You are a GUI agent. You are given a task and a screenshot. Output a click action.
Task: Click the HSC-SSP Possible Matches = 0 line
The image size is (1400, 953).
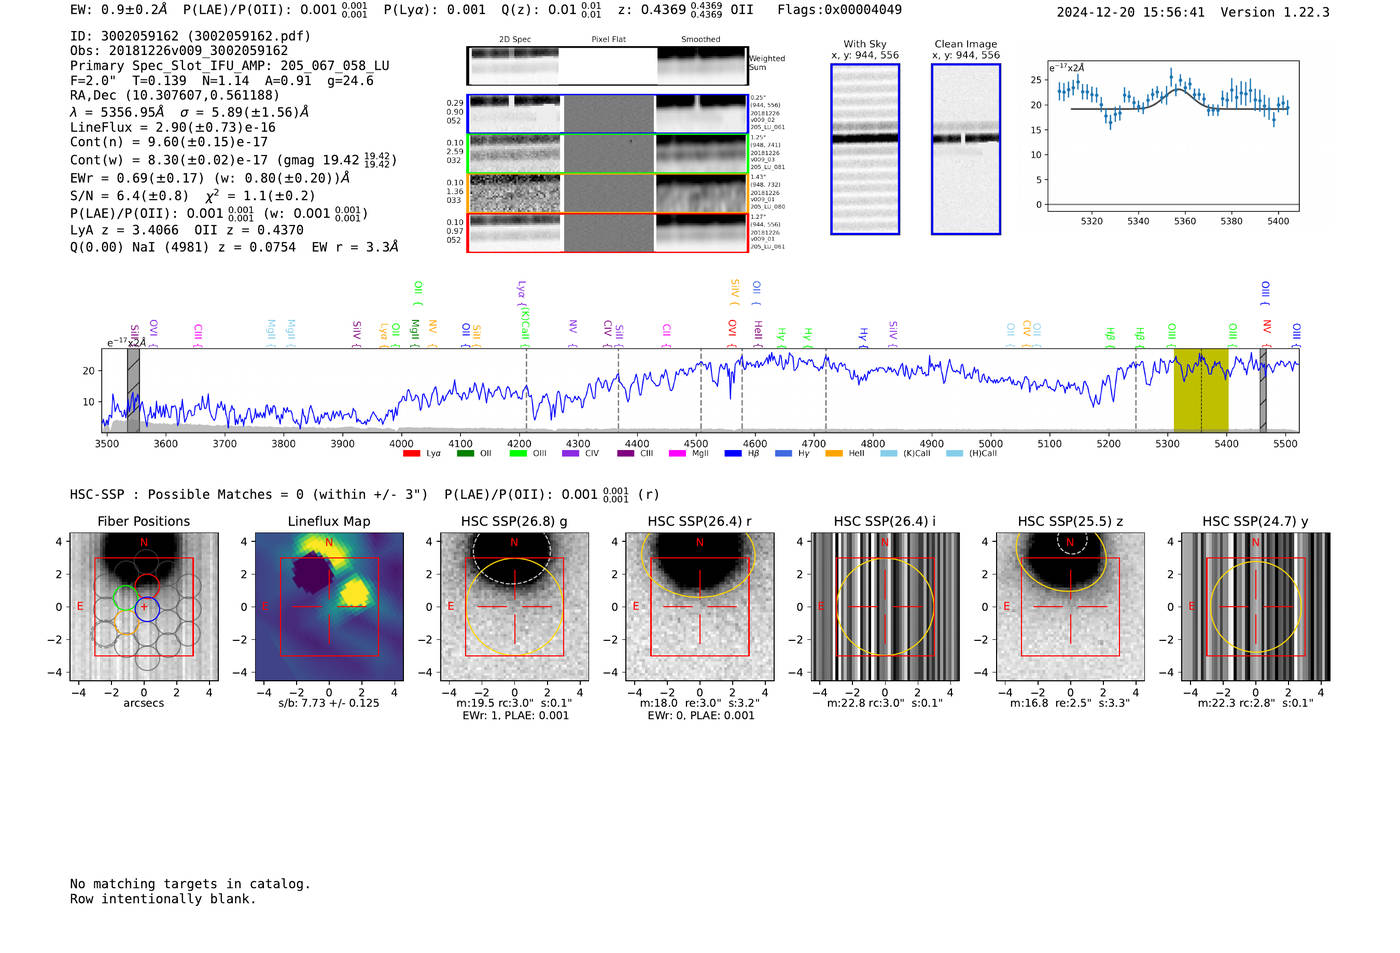[249, 494]
